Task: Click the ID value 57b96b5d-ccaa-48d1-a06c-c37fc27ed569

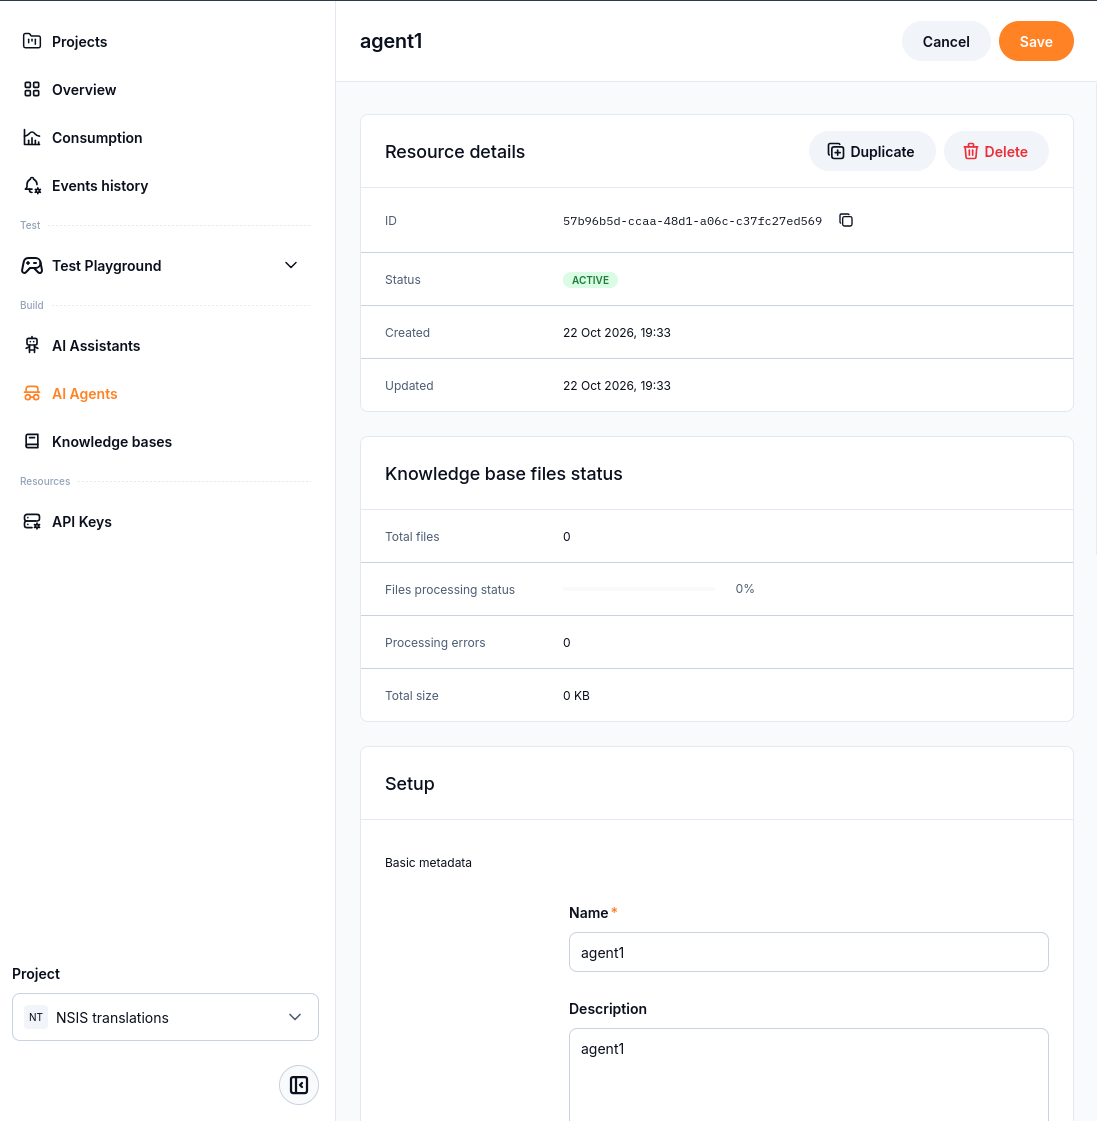Action: click(x=692, y=221)
